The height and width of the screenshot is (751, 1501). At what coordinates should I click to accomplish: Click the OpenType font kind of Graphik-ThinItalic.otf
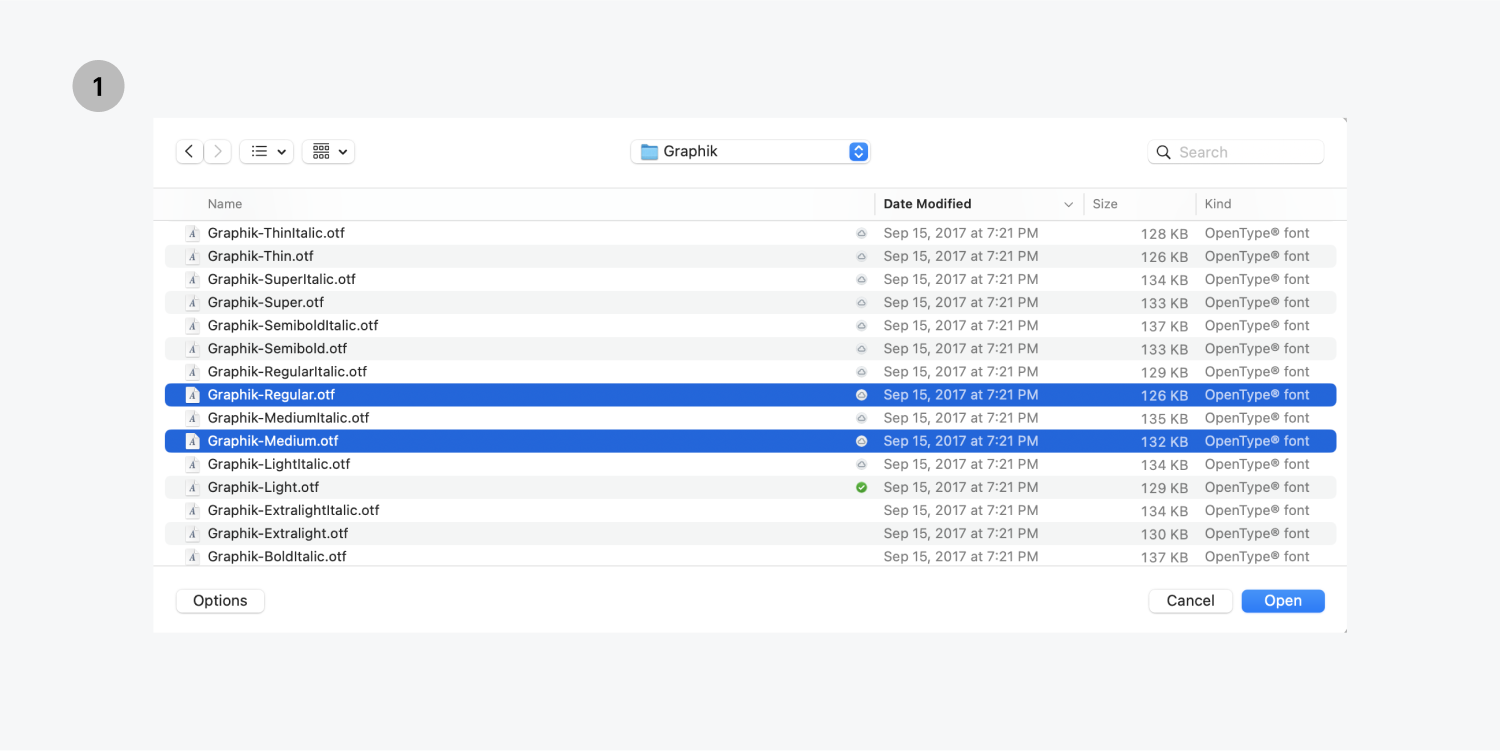coord(1257,233)
